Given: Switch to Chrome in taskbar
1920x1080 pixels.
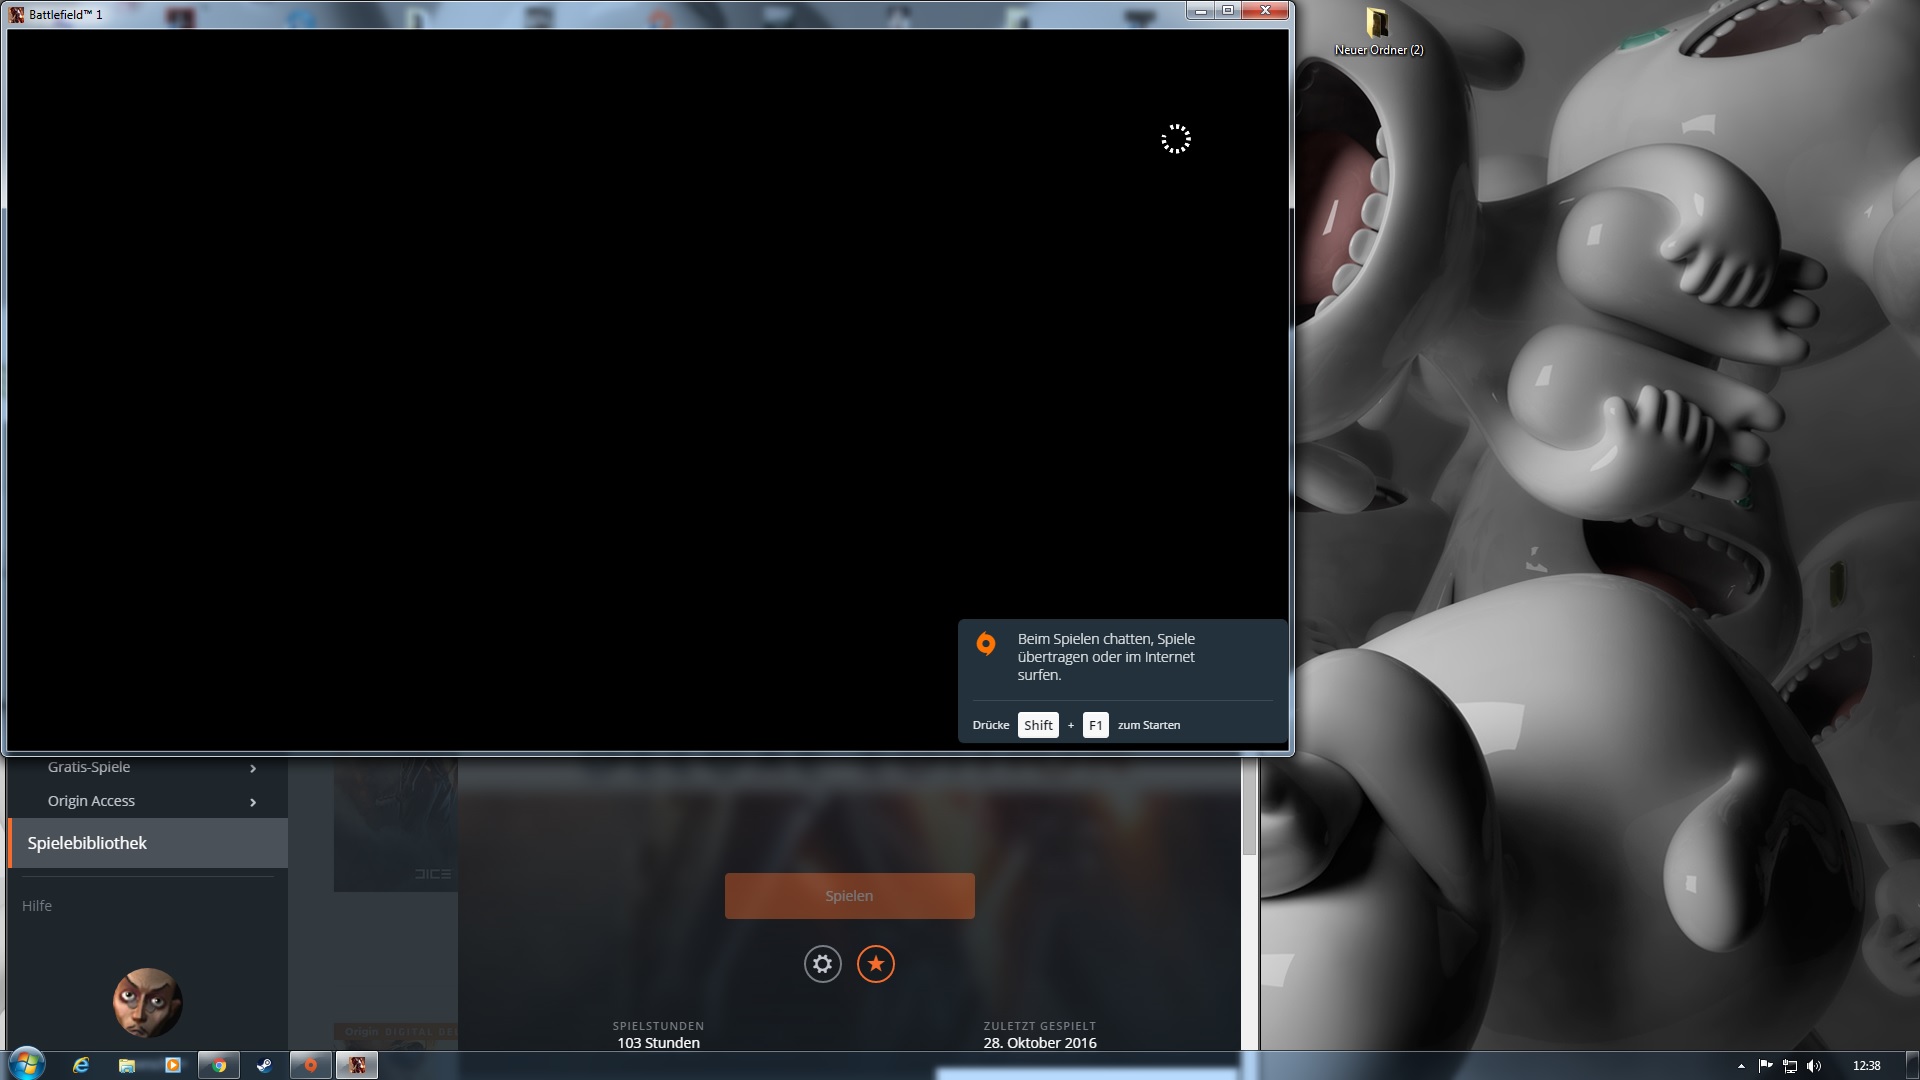Looking at the screenshot, I should tap(219, 1066).
